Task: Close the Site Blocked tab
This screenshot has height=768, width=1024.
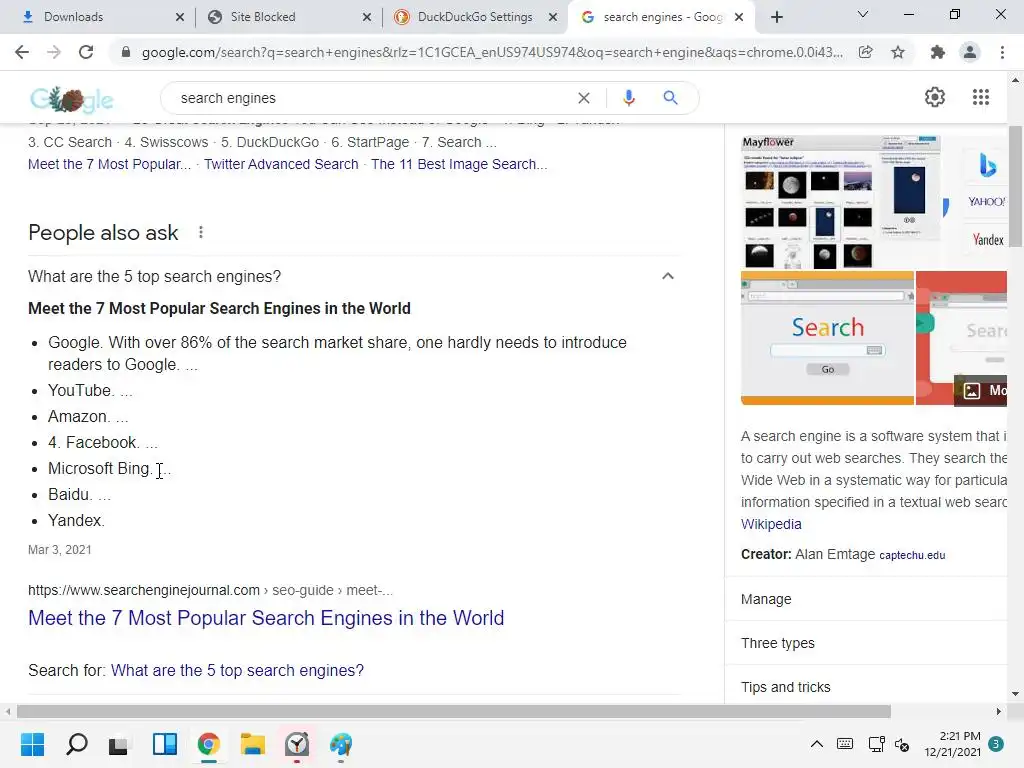Action: coord(367,17)
